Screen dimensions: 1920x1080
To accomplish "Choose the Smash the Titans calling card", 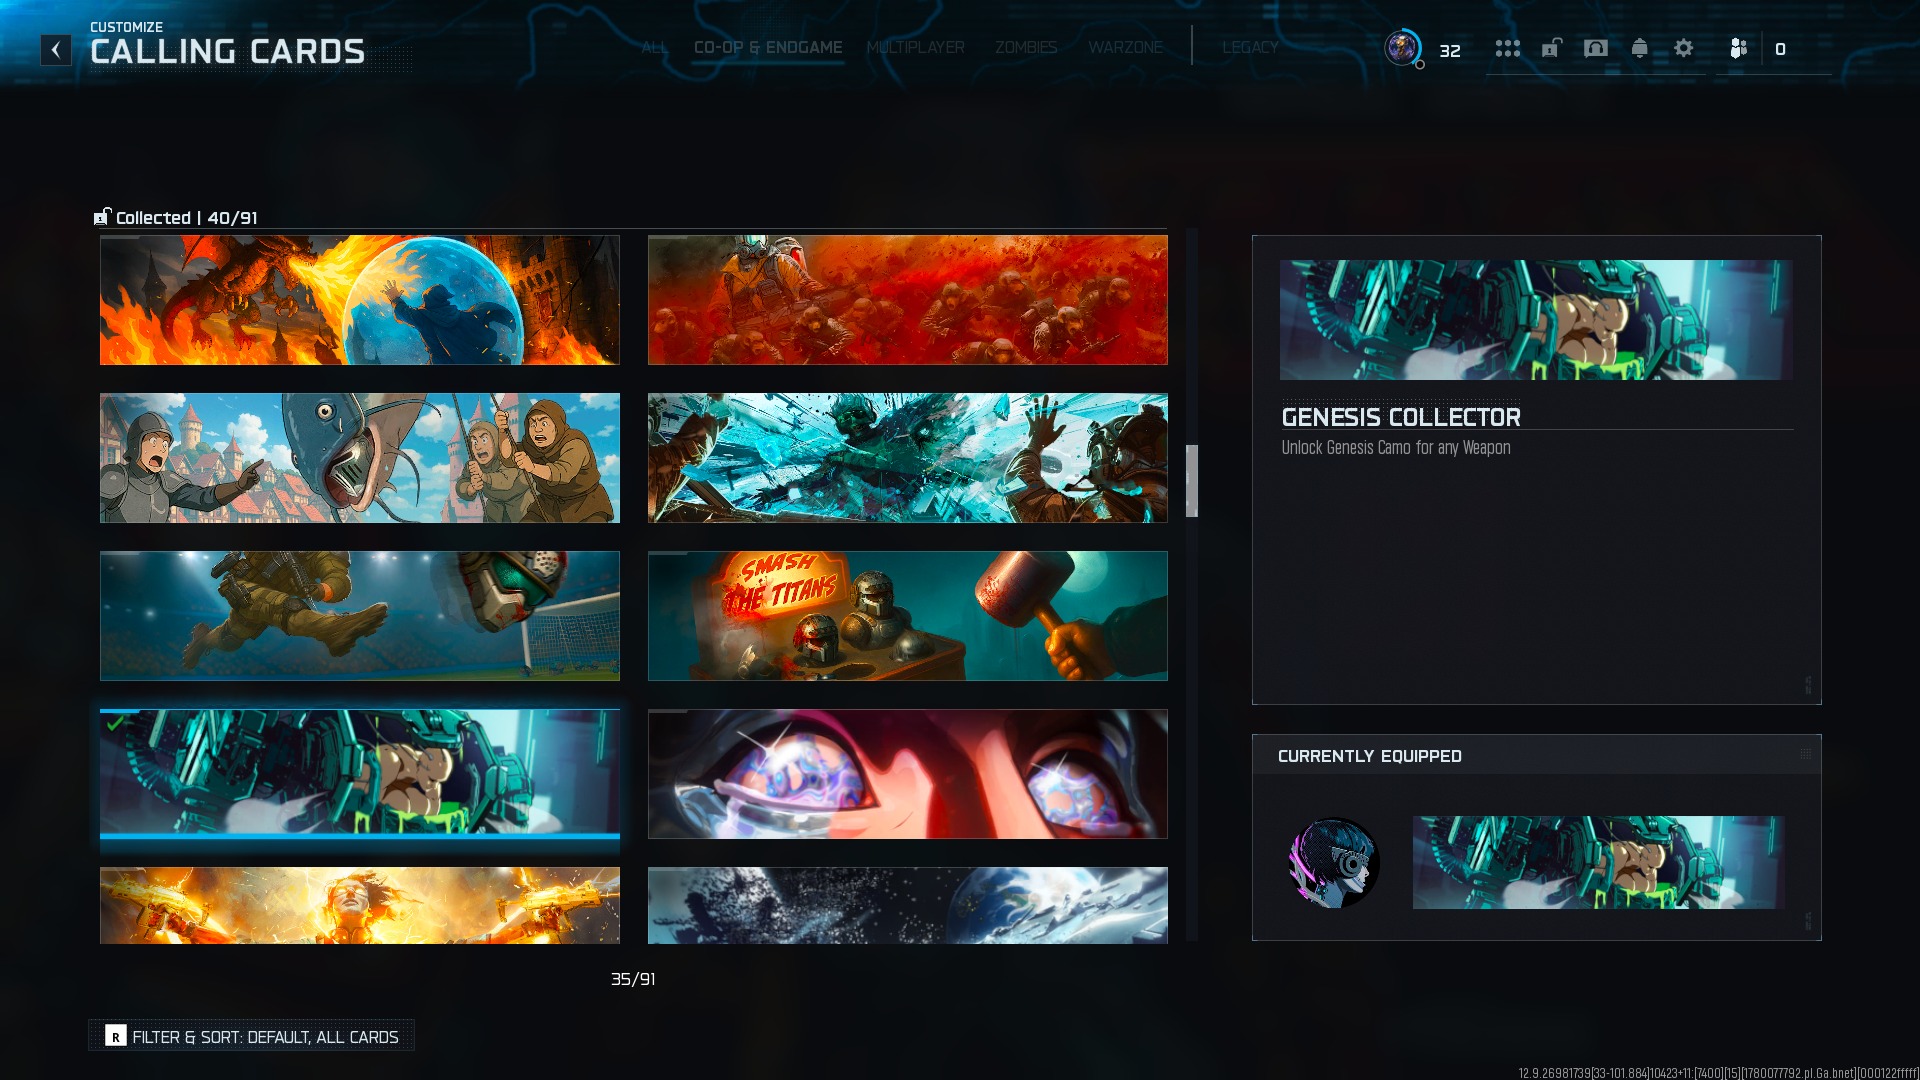I will point(908,616).
